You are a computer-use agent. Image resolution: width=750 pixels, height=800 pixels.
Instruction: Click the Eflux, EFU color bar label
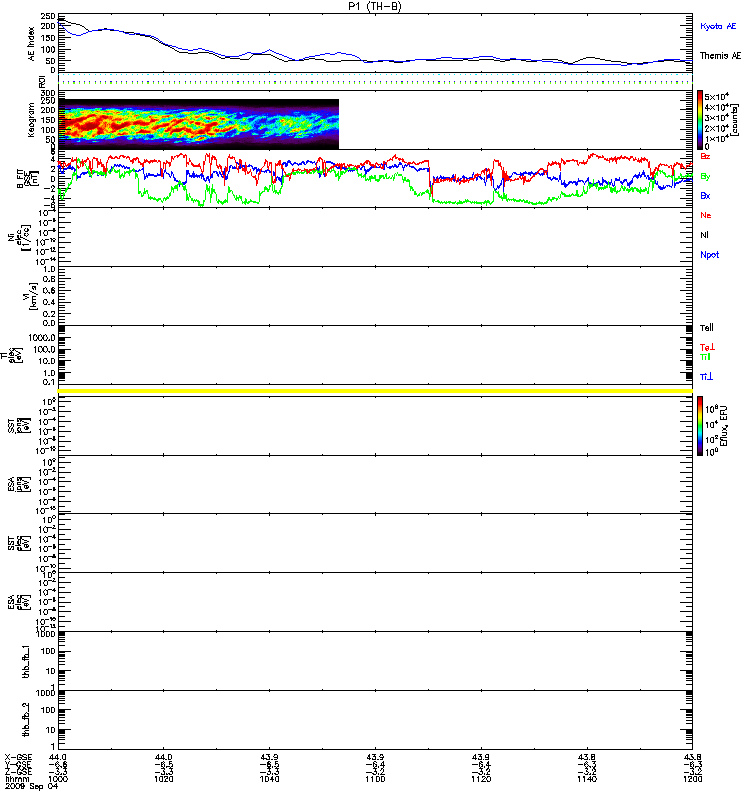(724, 426)
